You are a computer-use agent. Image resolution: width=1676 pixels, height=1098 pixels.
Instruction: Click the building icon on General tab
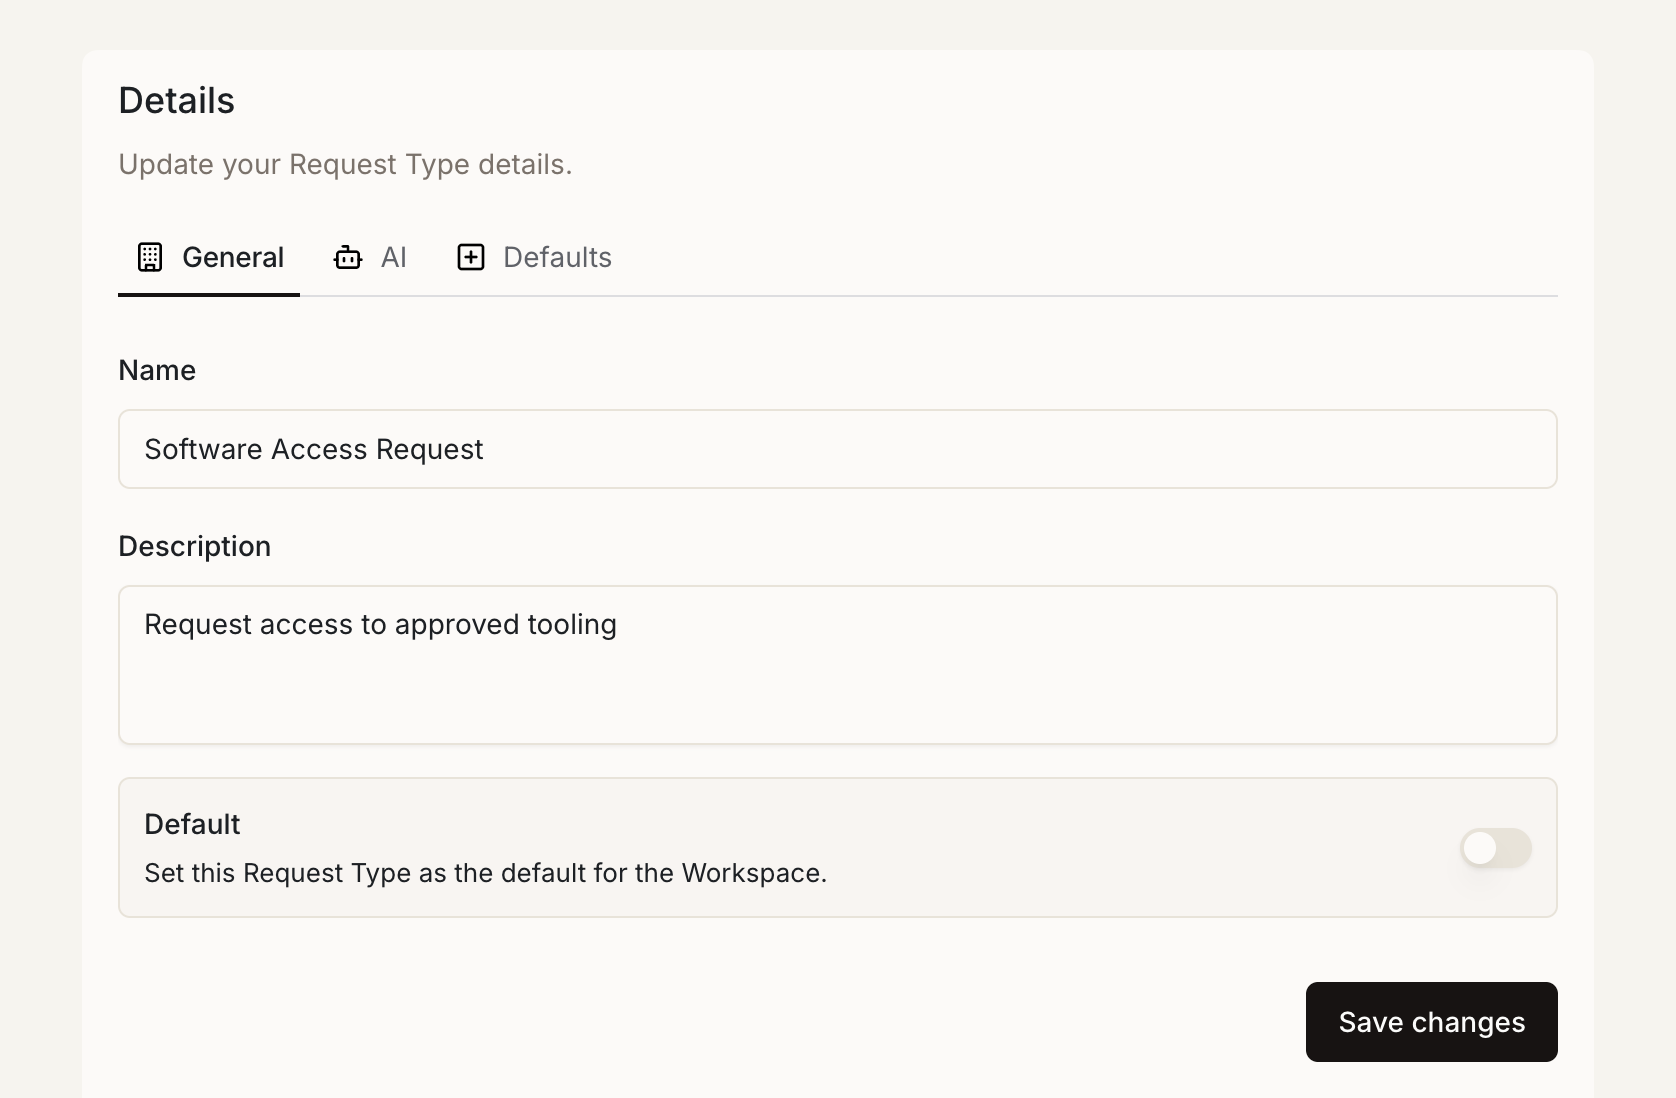click(x=150, y=257)
